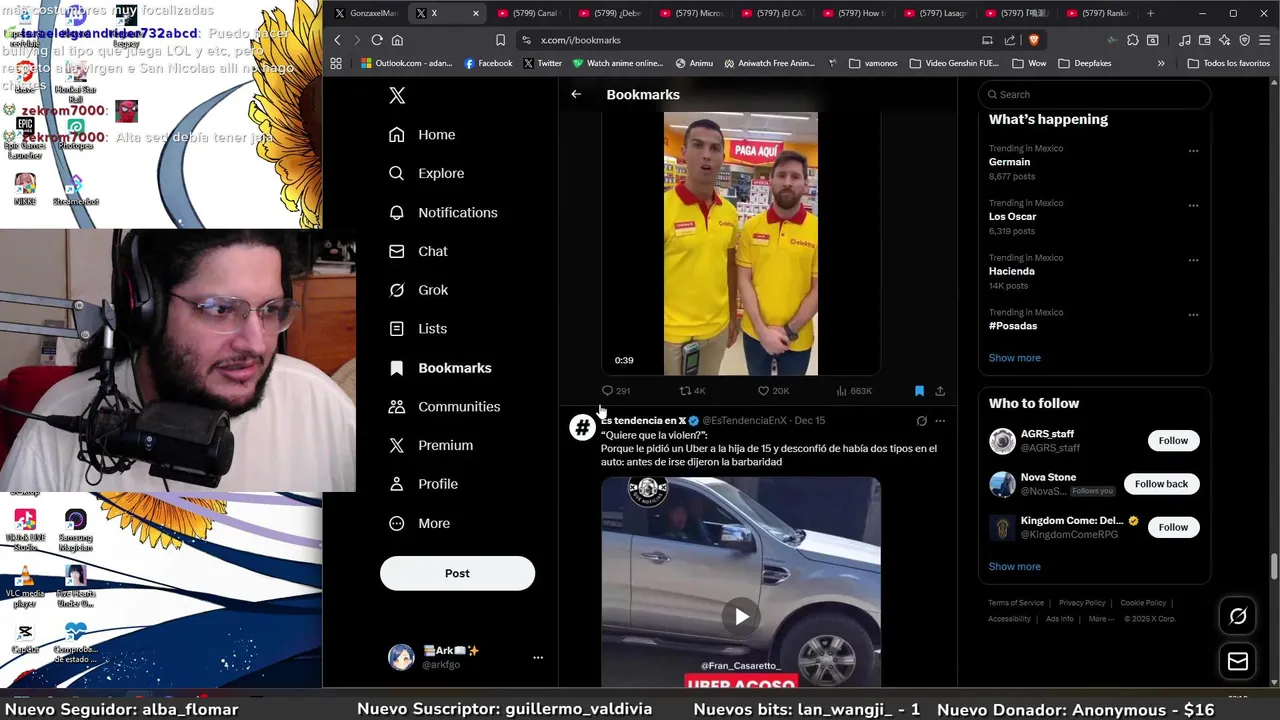Screen dimensions: 1280x720
Task: Open the #Posadas trending topic
Action: (x=1013, y=326)
